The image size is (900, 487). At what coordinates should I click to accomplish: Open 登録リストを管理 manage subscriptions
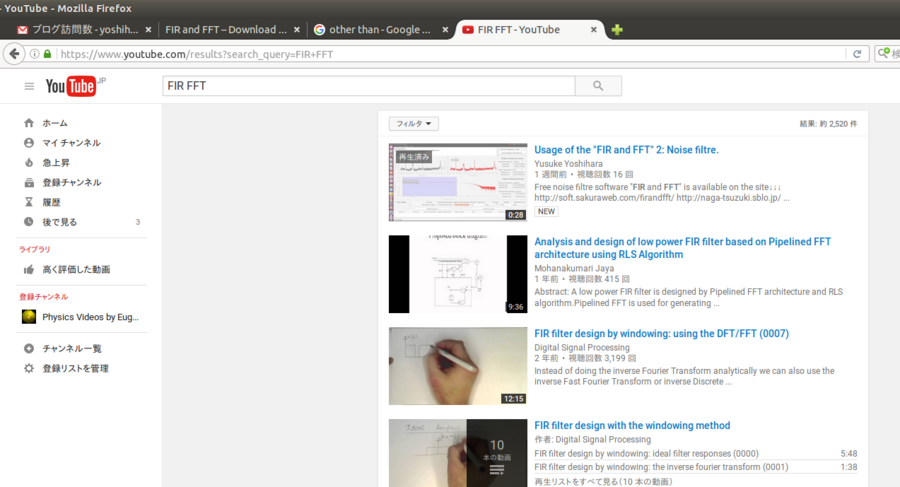(75, 368)
